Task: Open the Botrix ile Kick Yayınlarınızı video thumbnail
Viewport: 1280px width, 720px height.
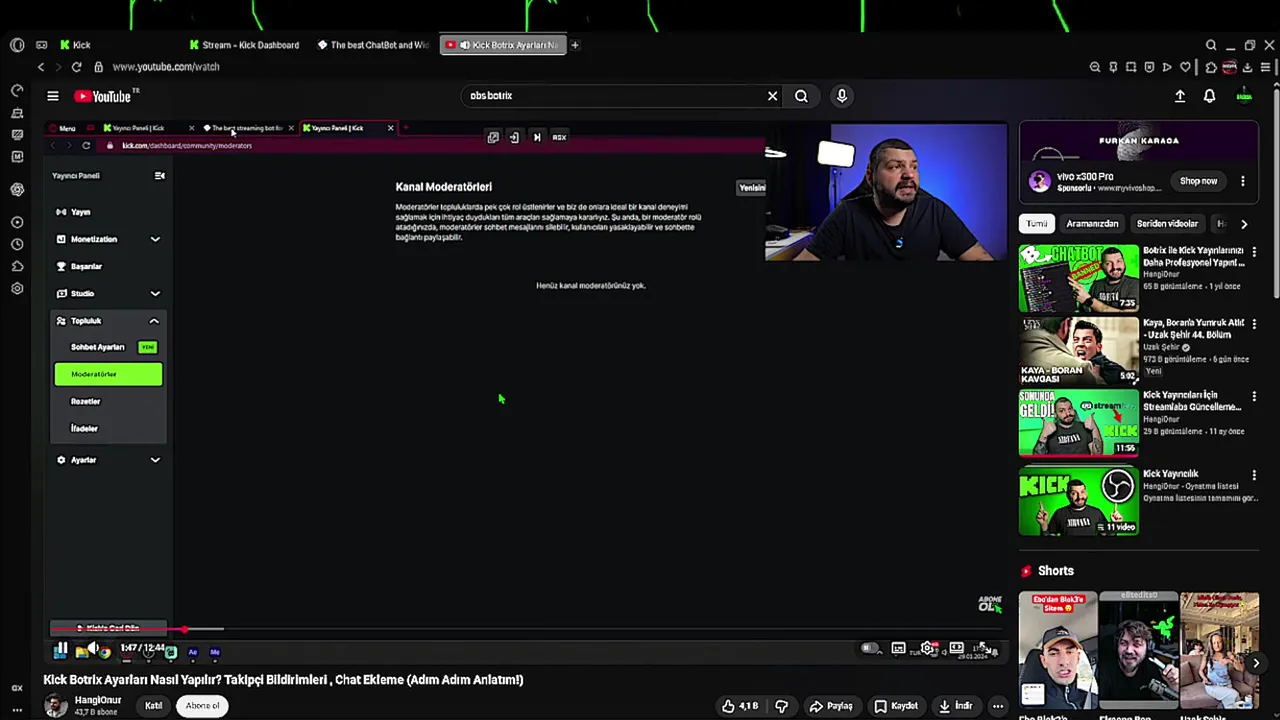Action: (1079, 278)
